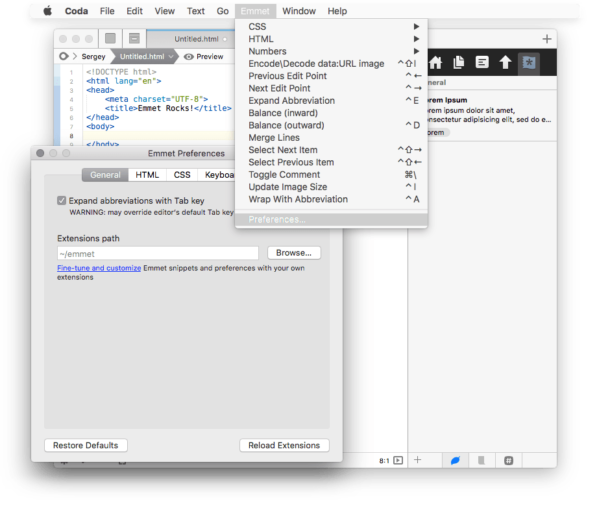The height and width of the screenshot is (519, 610).
Task: Choose Select Previous Item
Action: point(331,162)
